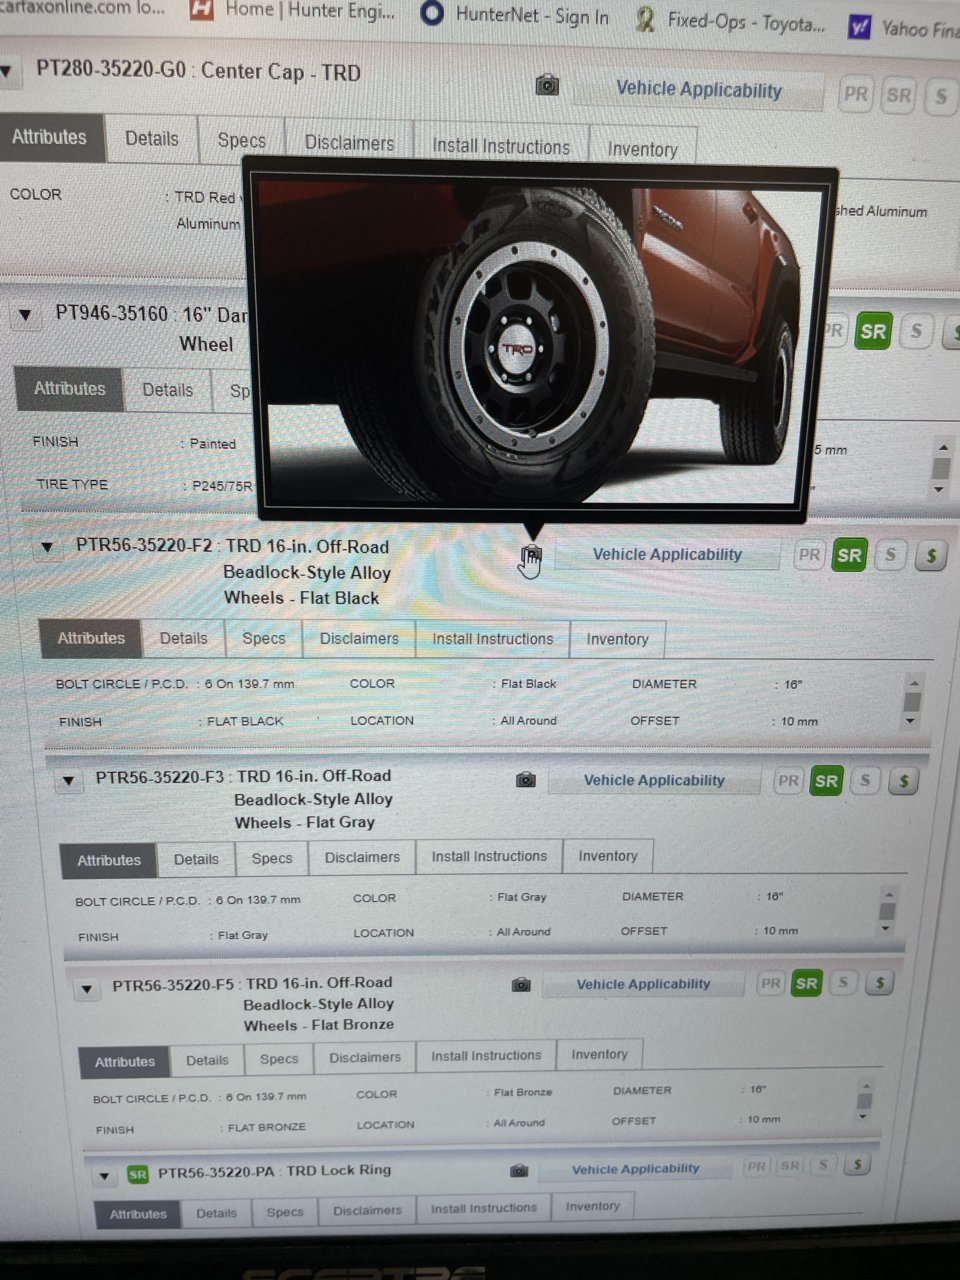Click the attributes scrollbar of PTR56-35220-F3
Viewport: 960px width, 1280px height.
pyautogui.click(x=886, y=911)
